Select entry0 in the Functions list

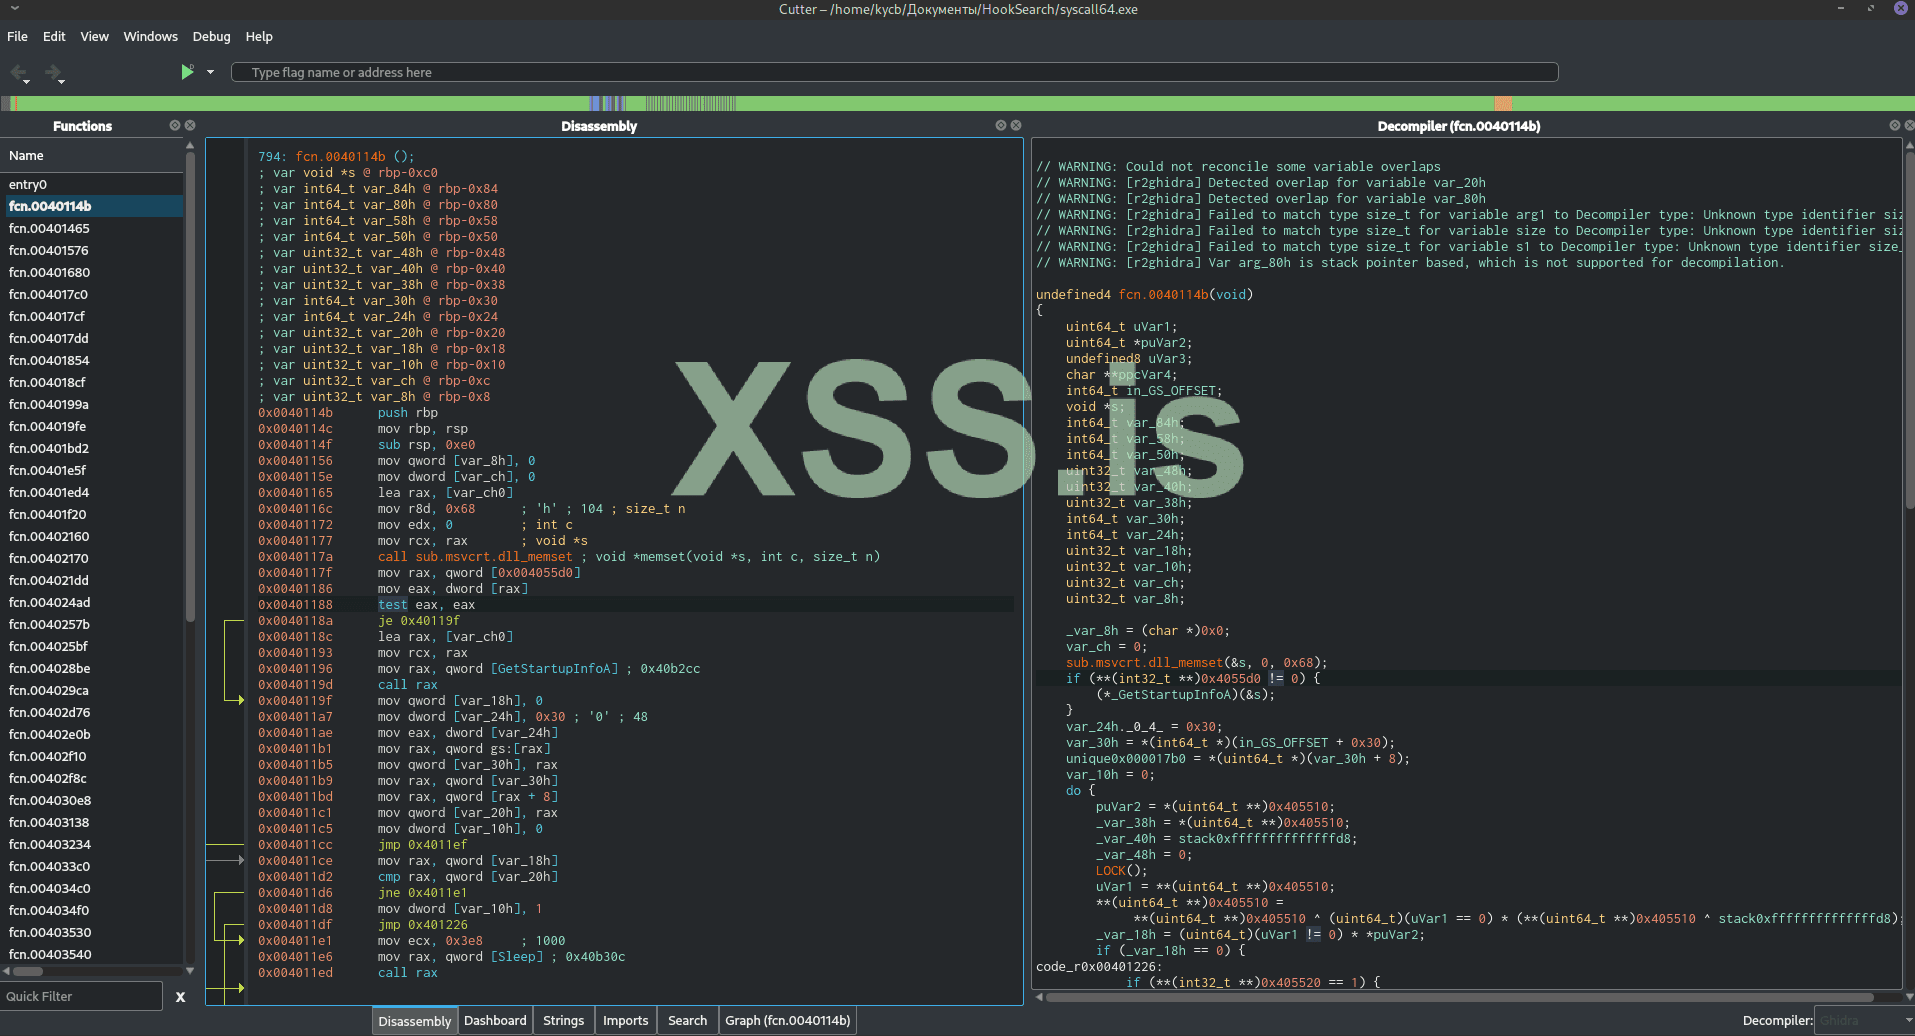(x=92, y=184)
